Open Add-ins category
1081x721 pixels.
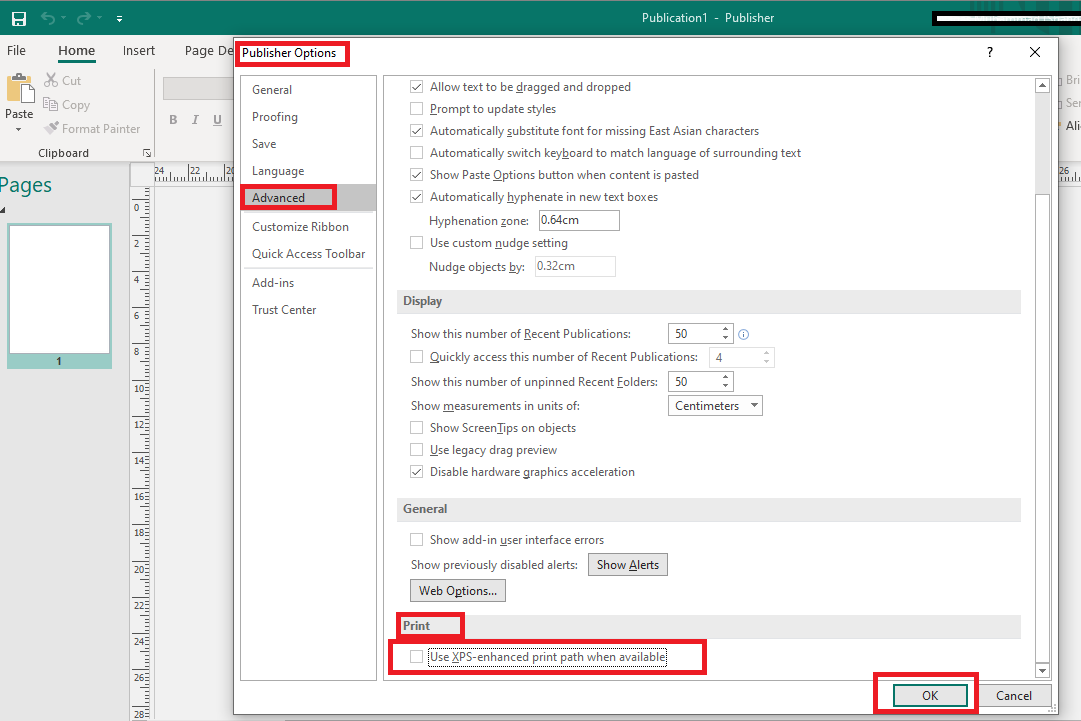[x=308, y=283]
